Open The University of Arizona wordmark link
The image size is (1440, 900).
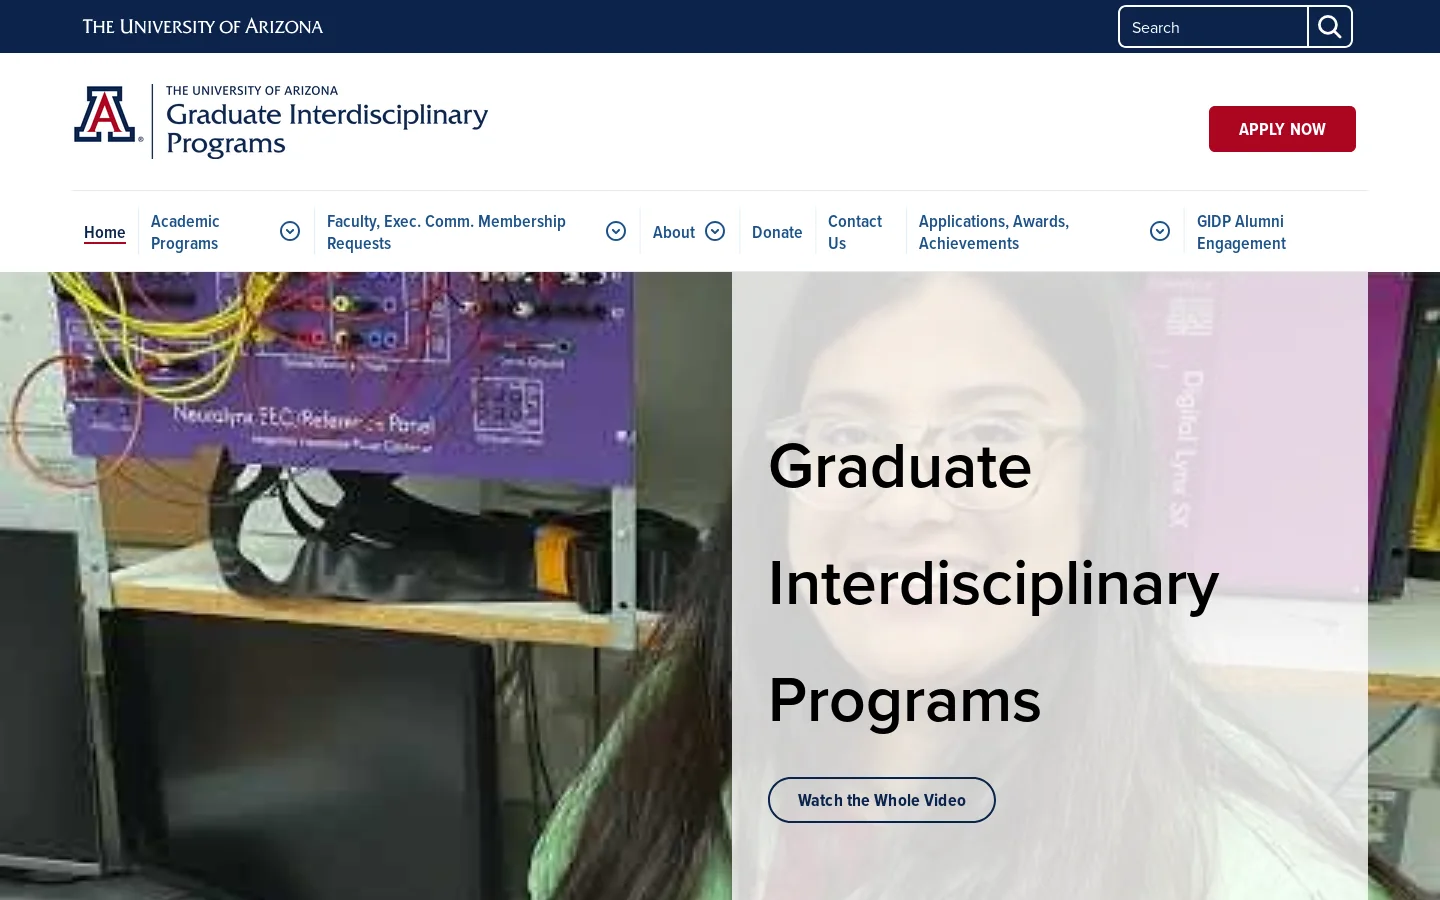coord(203,27)
